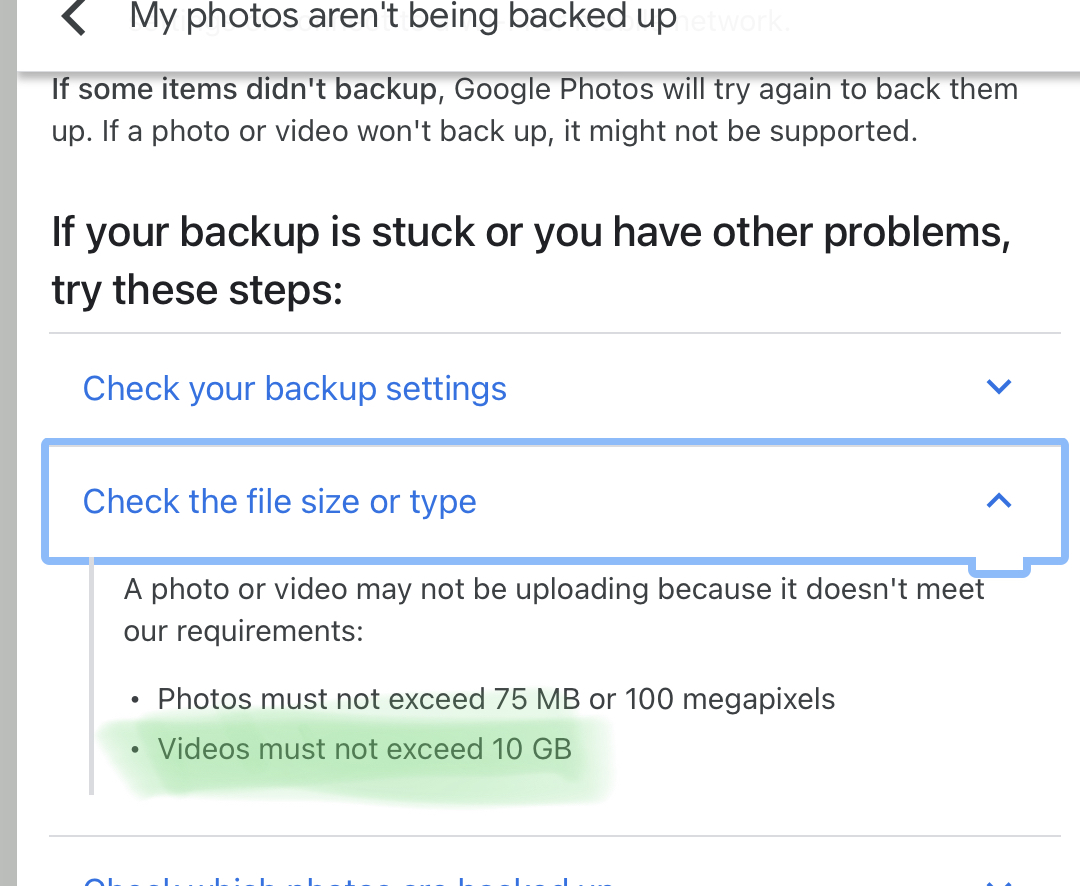
Task: Collapse 'Check the file size or type' chevron
Action: coord(998,500)
